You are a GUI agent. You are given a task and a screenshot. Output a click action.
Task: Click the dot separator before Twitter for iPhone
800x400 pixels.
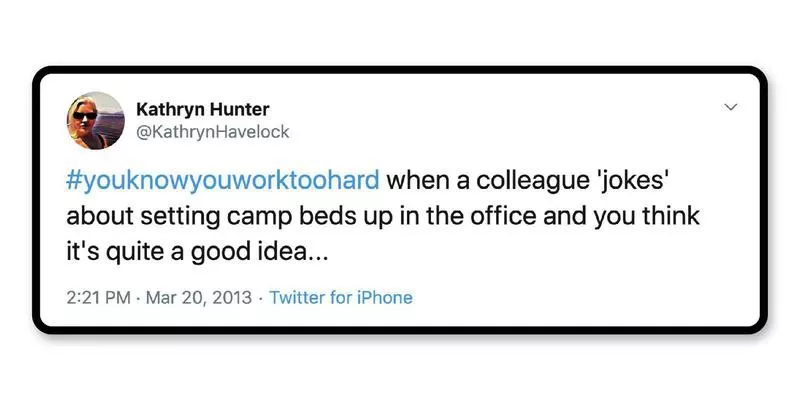[x=261, y=297]
